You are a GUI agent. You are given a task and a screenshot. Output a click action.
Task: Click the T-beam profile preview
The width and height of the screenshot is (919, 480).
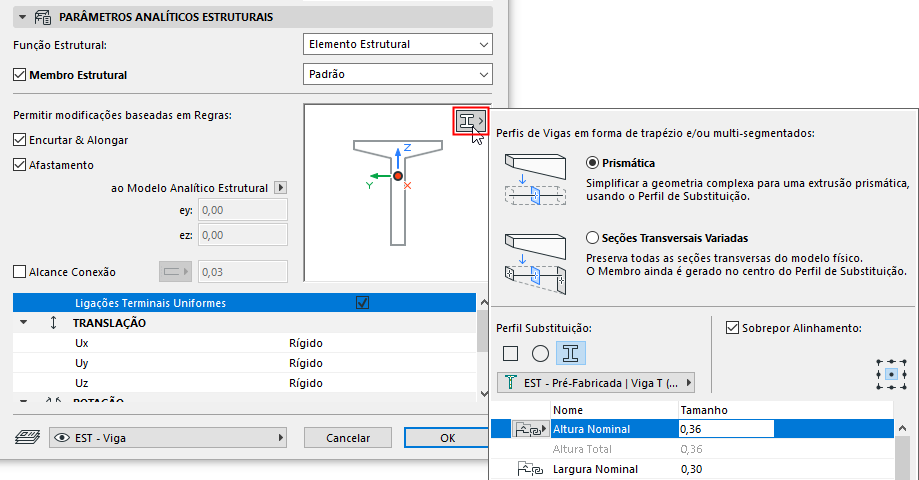[x=397, y=192]
